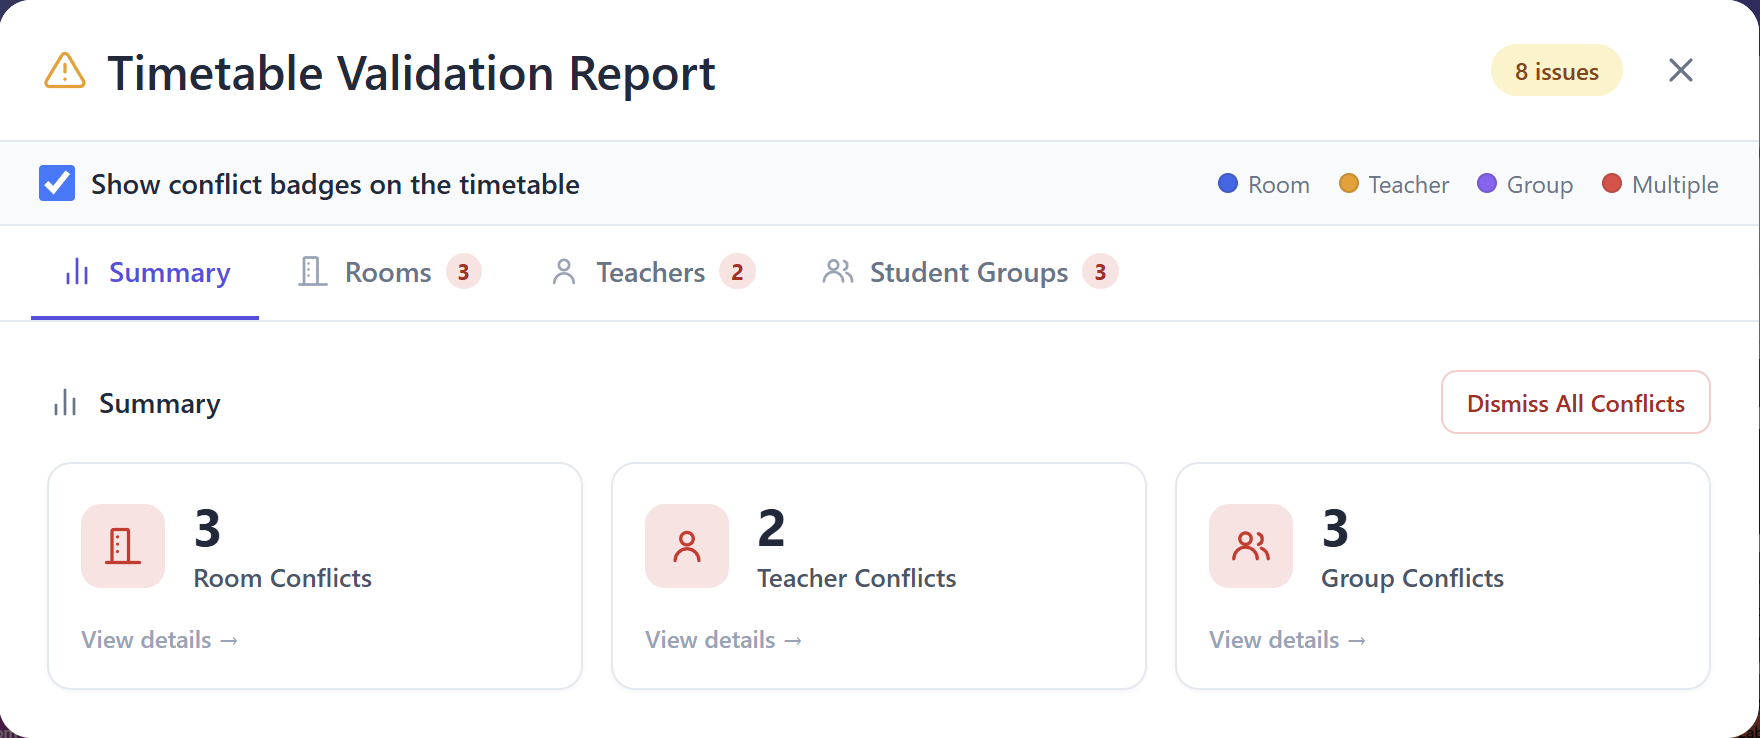
Task: Click the chart icon beside the Summary heading
Action: (x=65, y=402)
